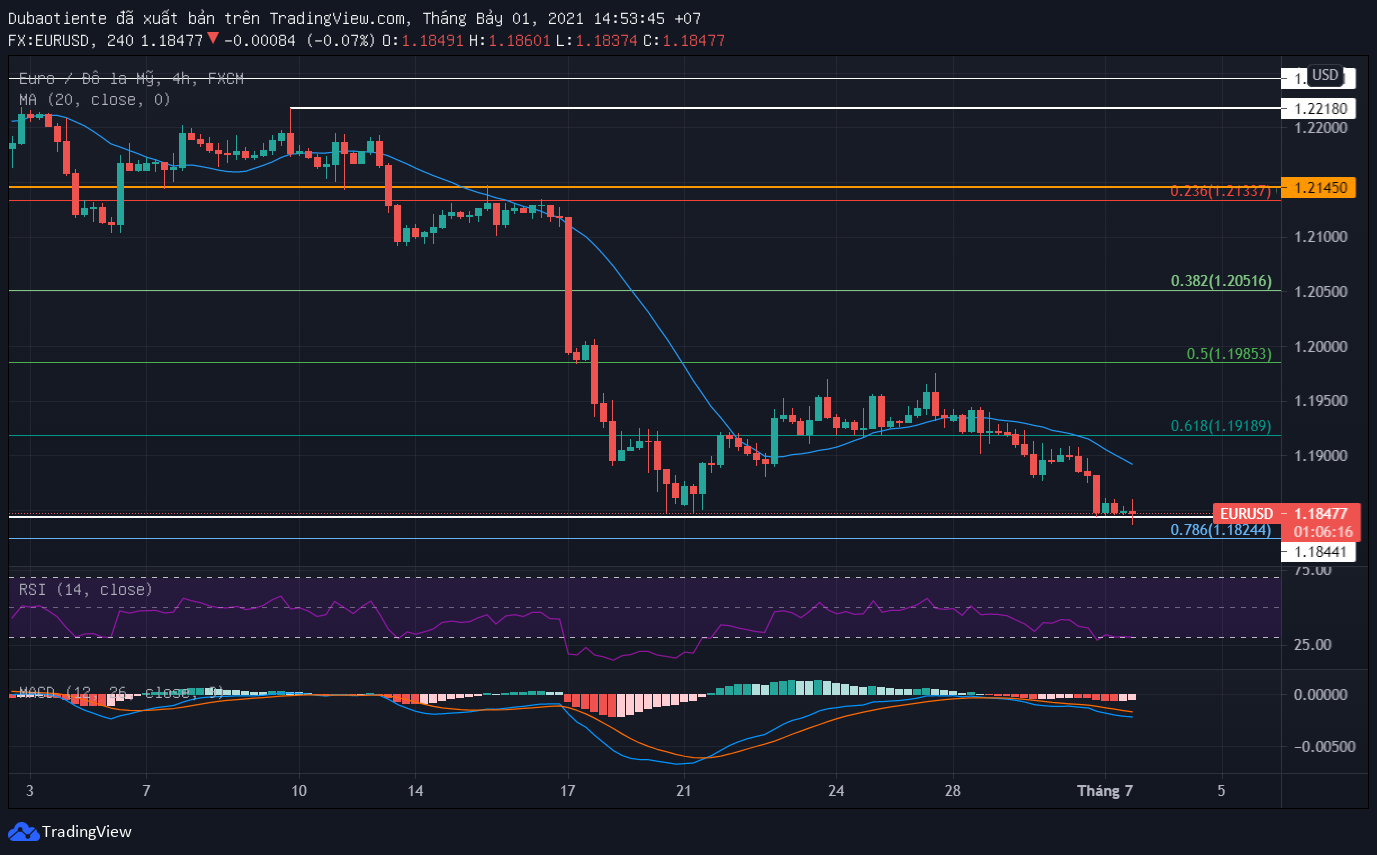This screenshot has width=1377, height=855.
Task: Click the 01:06:16 candle countdown timer
Action: [x=1321, y=532]
